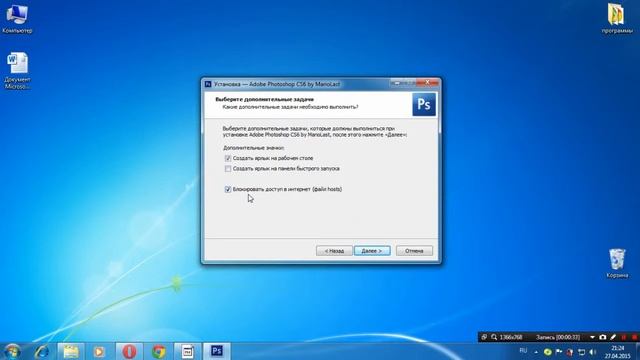Uncheck Создать ярлык на рабочем столе
This screenshot has height=360, width=640.
click(228, 158)
